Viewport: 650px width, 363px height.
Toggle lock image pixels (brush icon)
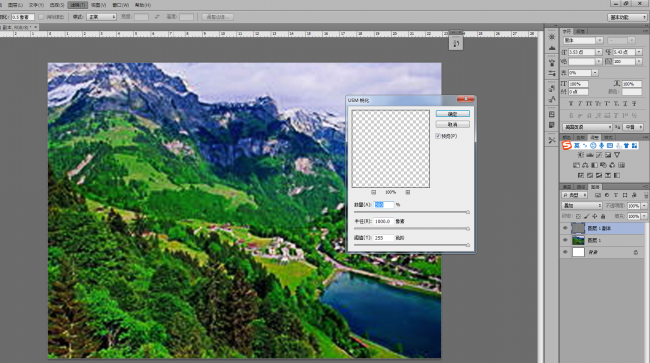pyautogui.click(x=587, y=216)
